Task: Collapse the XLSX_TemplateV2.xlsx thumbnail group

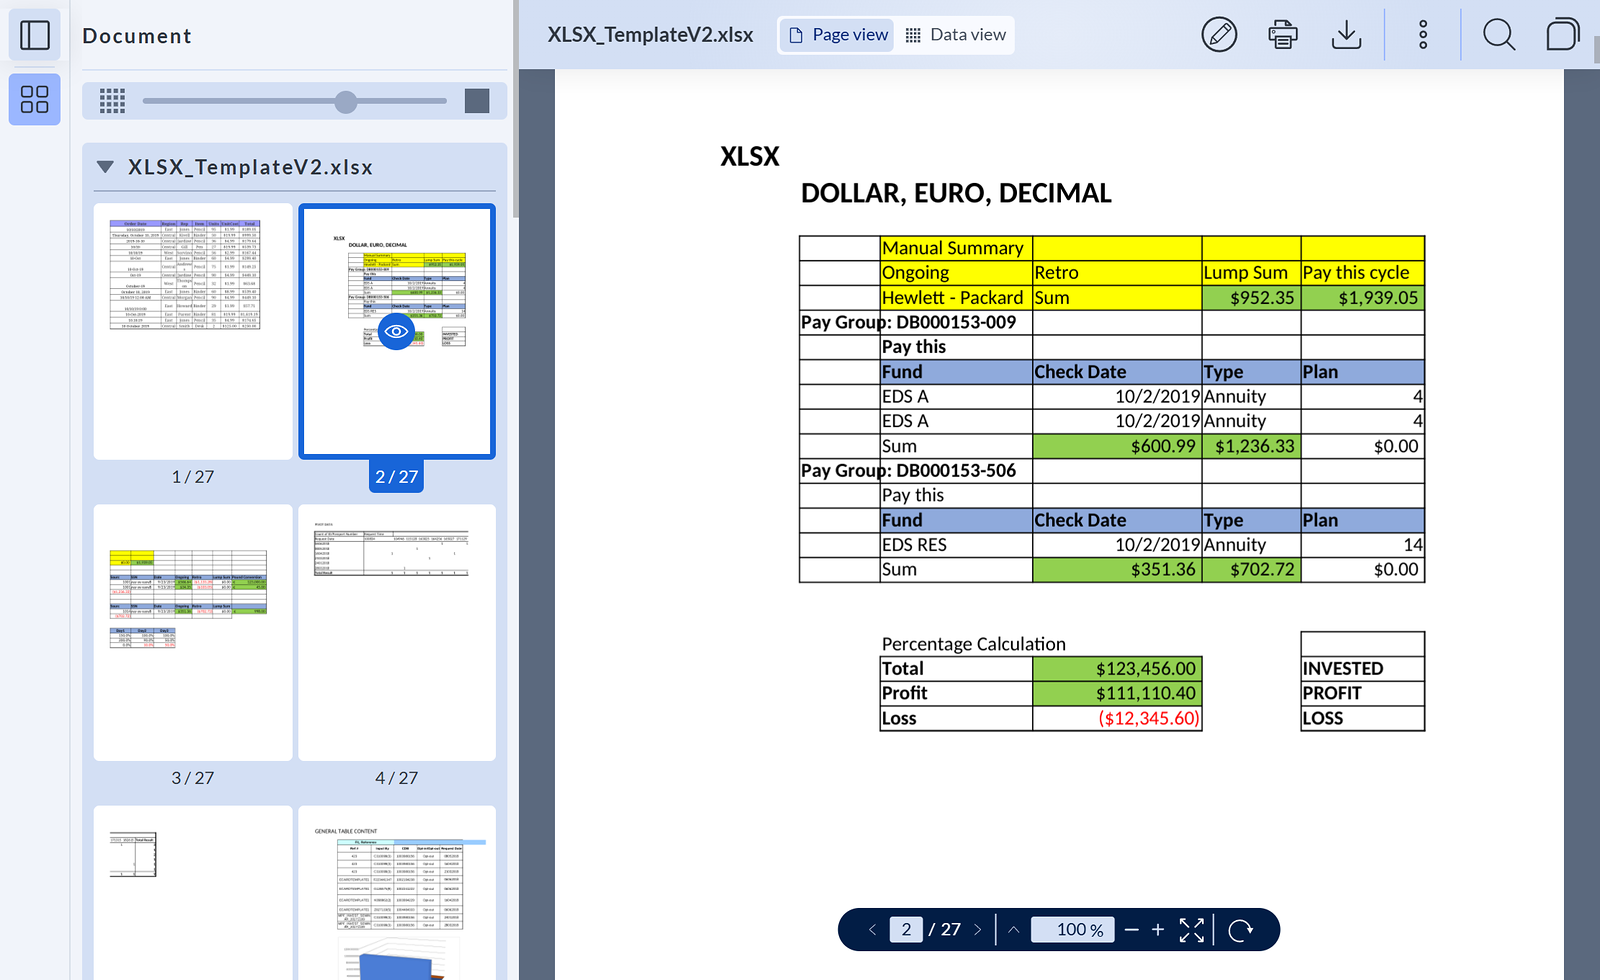Action: point(105,167)
